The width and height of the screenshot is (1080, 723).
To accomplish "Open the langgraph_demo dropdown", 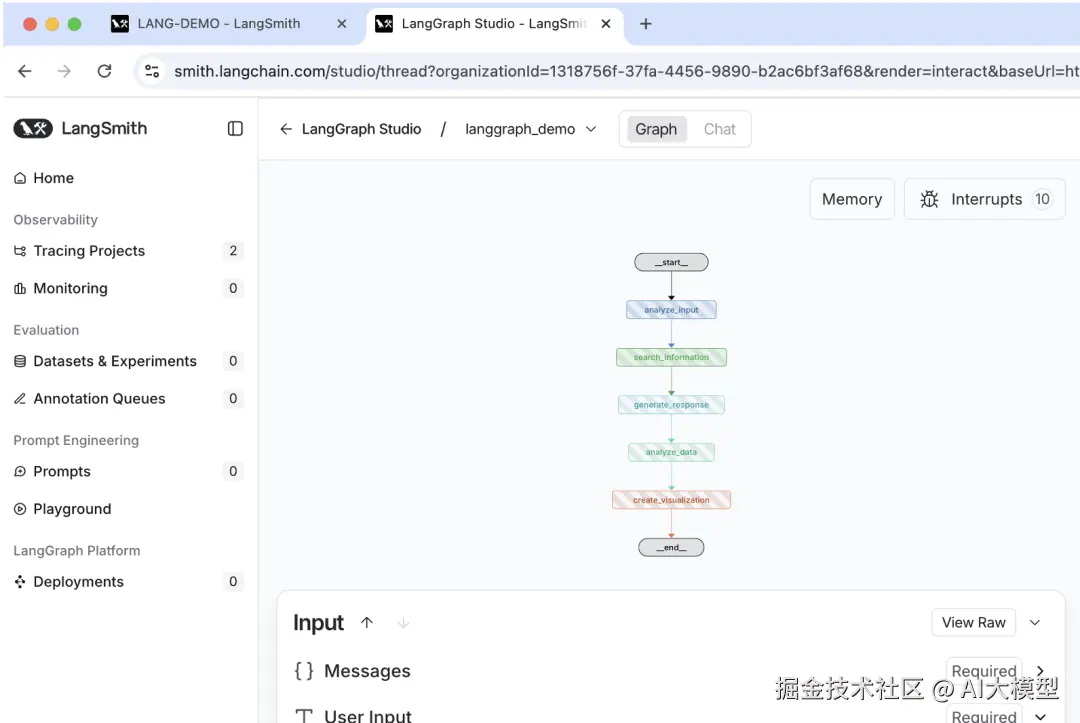I will point(530,129).
